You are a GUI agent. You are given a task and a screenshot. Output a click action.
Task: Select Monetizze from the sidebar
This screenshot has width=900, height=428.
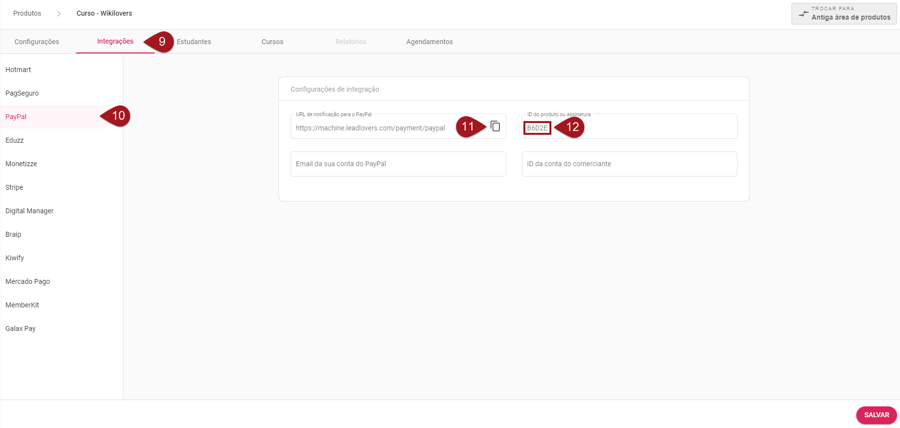(x=21, y=164)
